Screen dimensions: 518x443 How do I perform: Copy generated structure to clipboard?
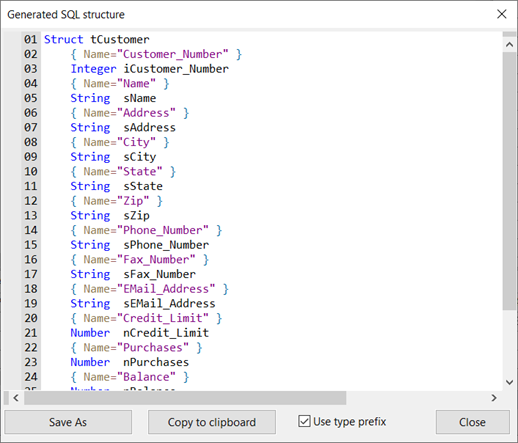212,422
